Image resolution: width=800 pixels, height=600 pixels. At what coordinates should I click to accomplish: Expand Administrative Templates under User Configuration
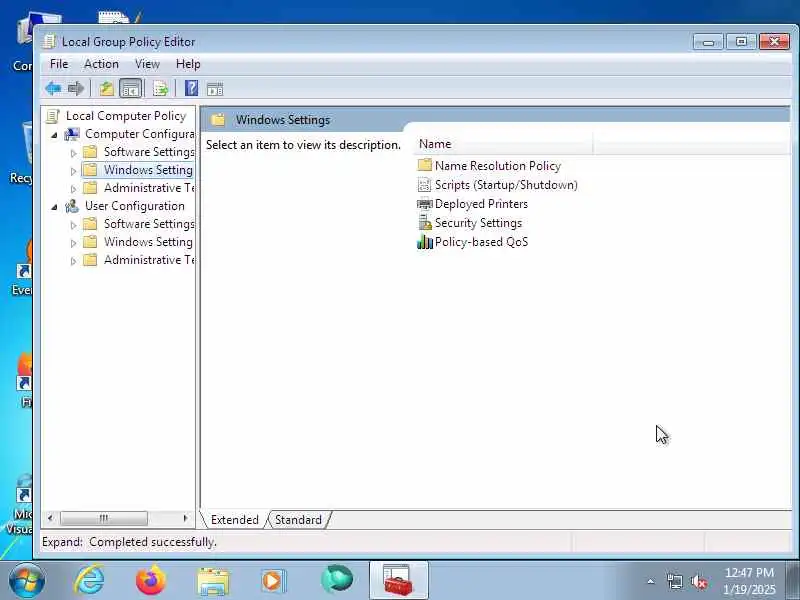click(x=73, y=261)
